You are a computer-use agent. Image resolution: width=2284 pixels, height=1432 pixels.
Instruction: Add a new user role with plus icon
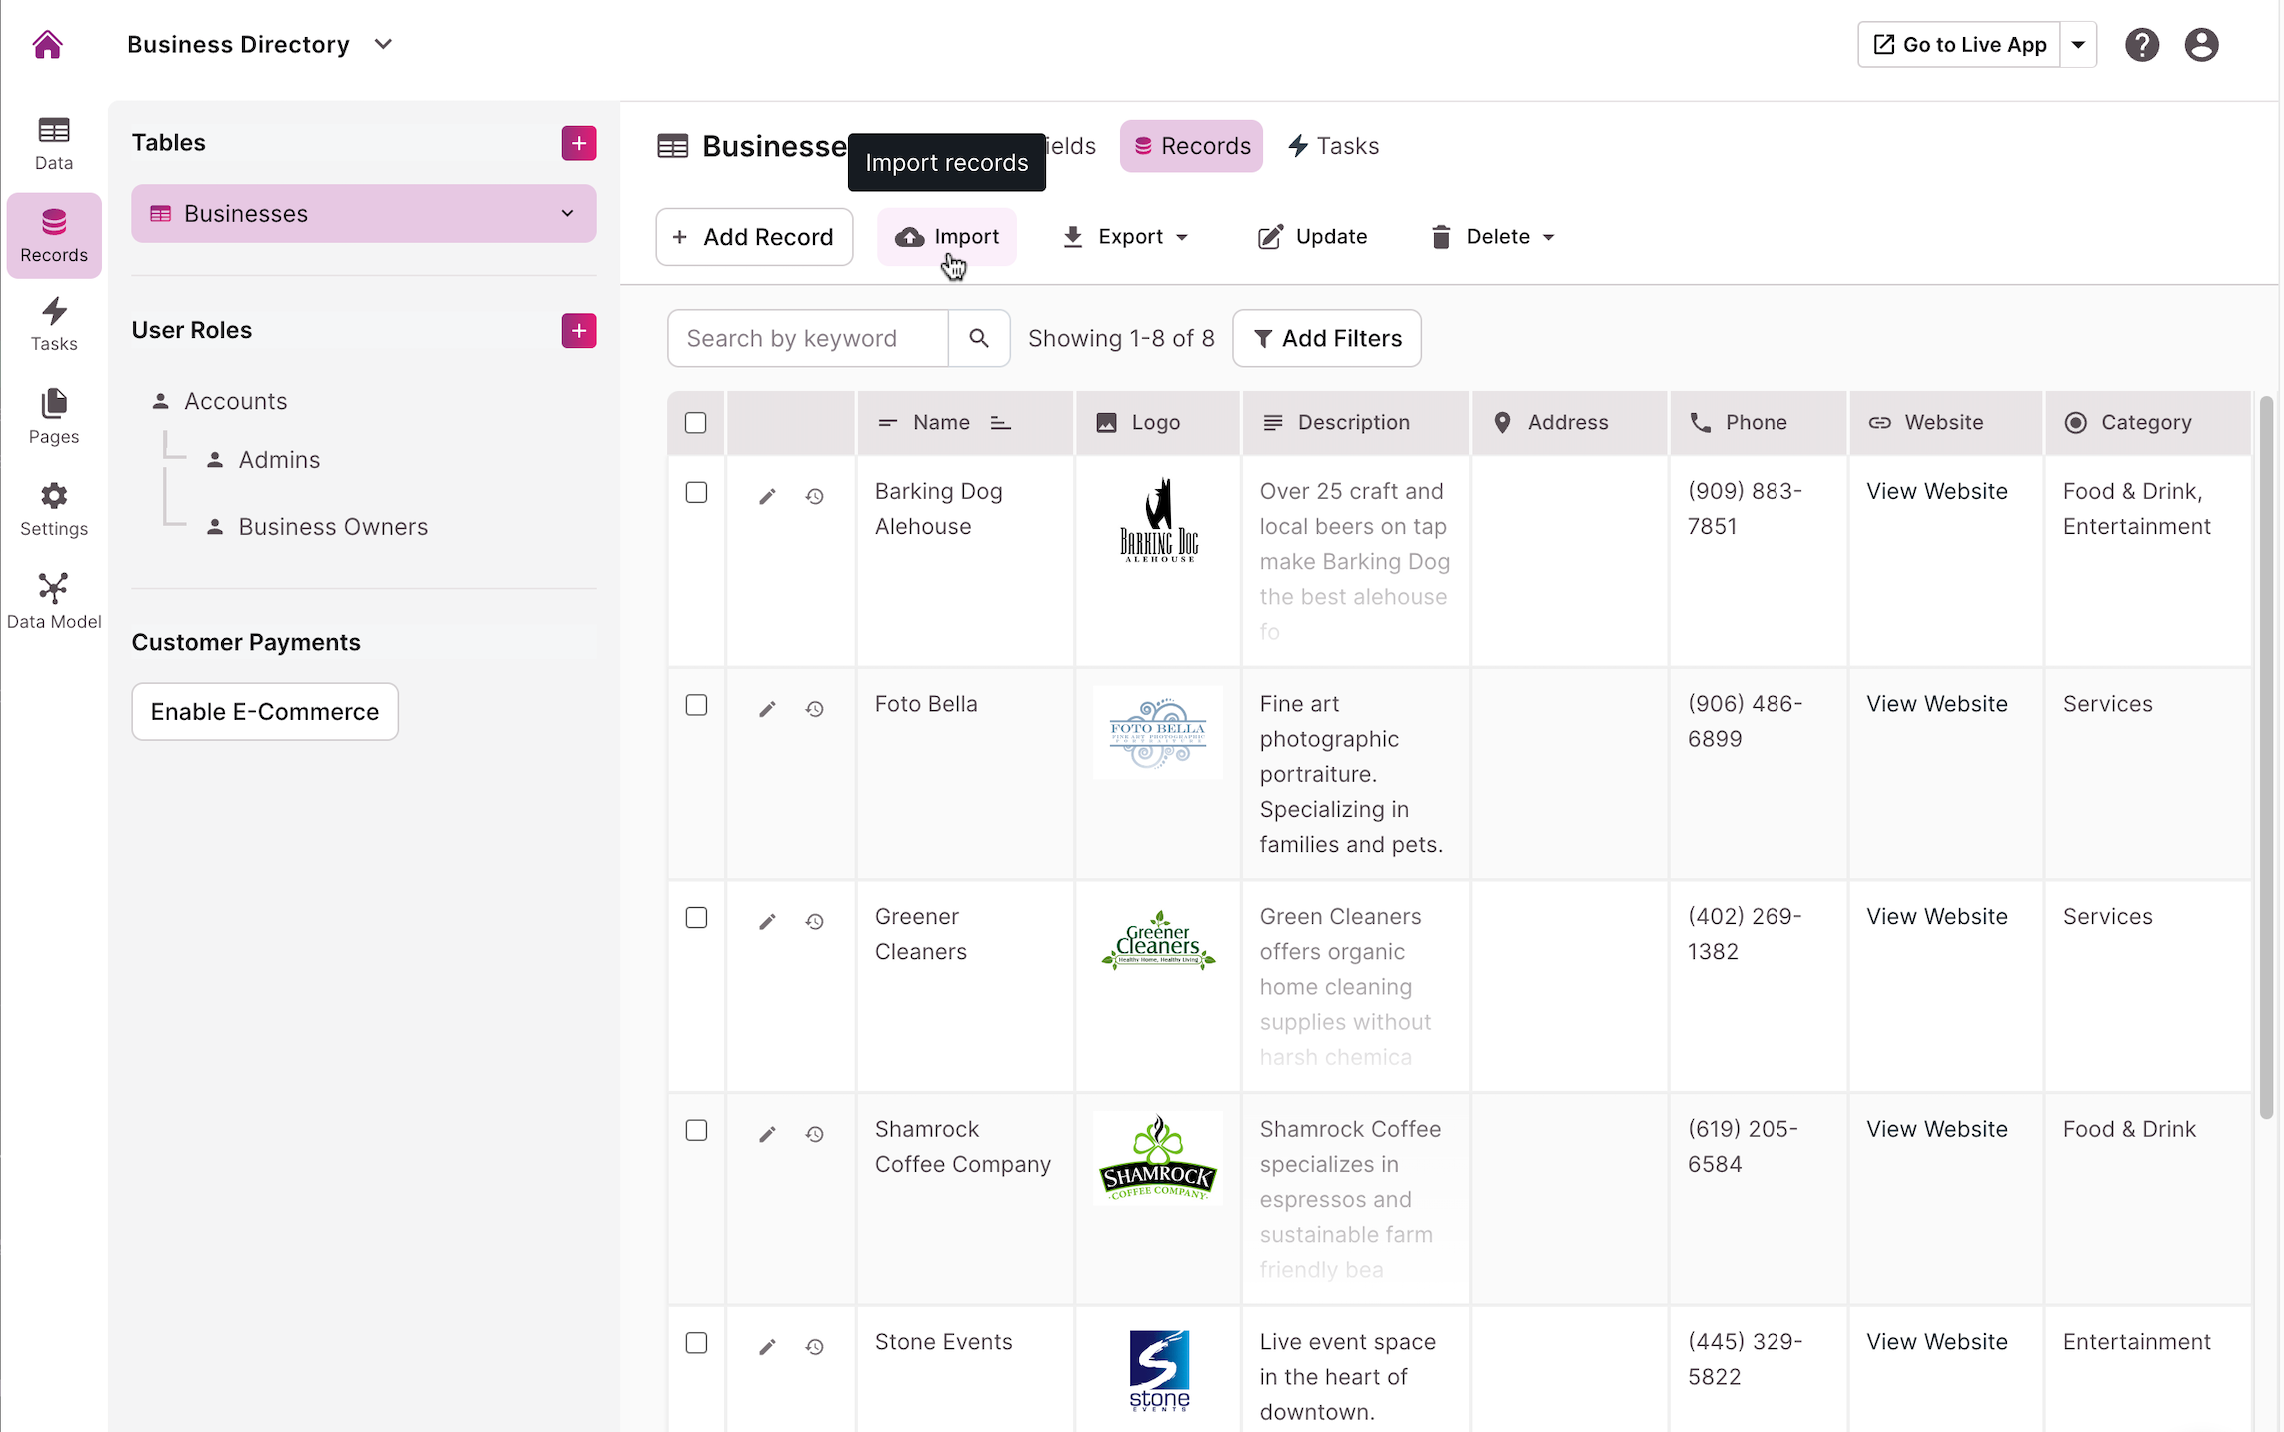pos(579,331)
